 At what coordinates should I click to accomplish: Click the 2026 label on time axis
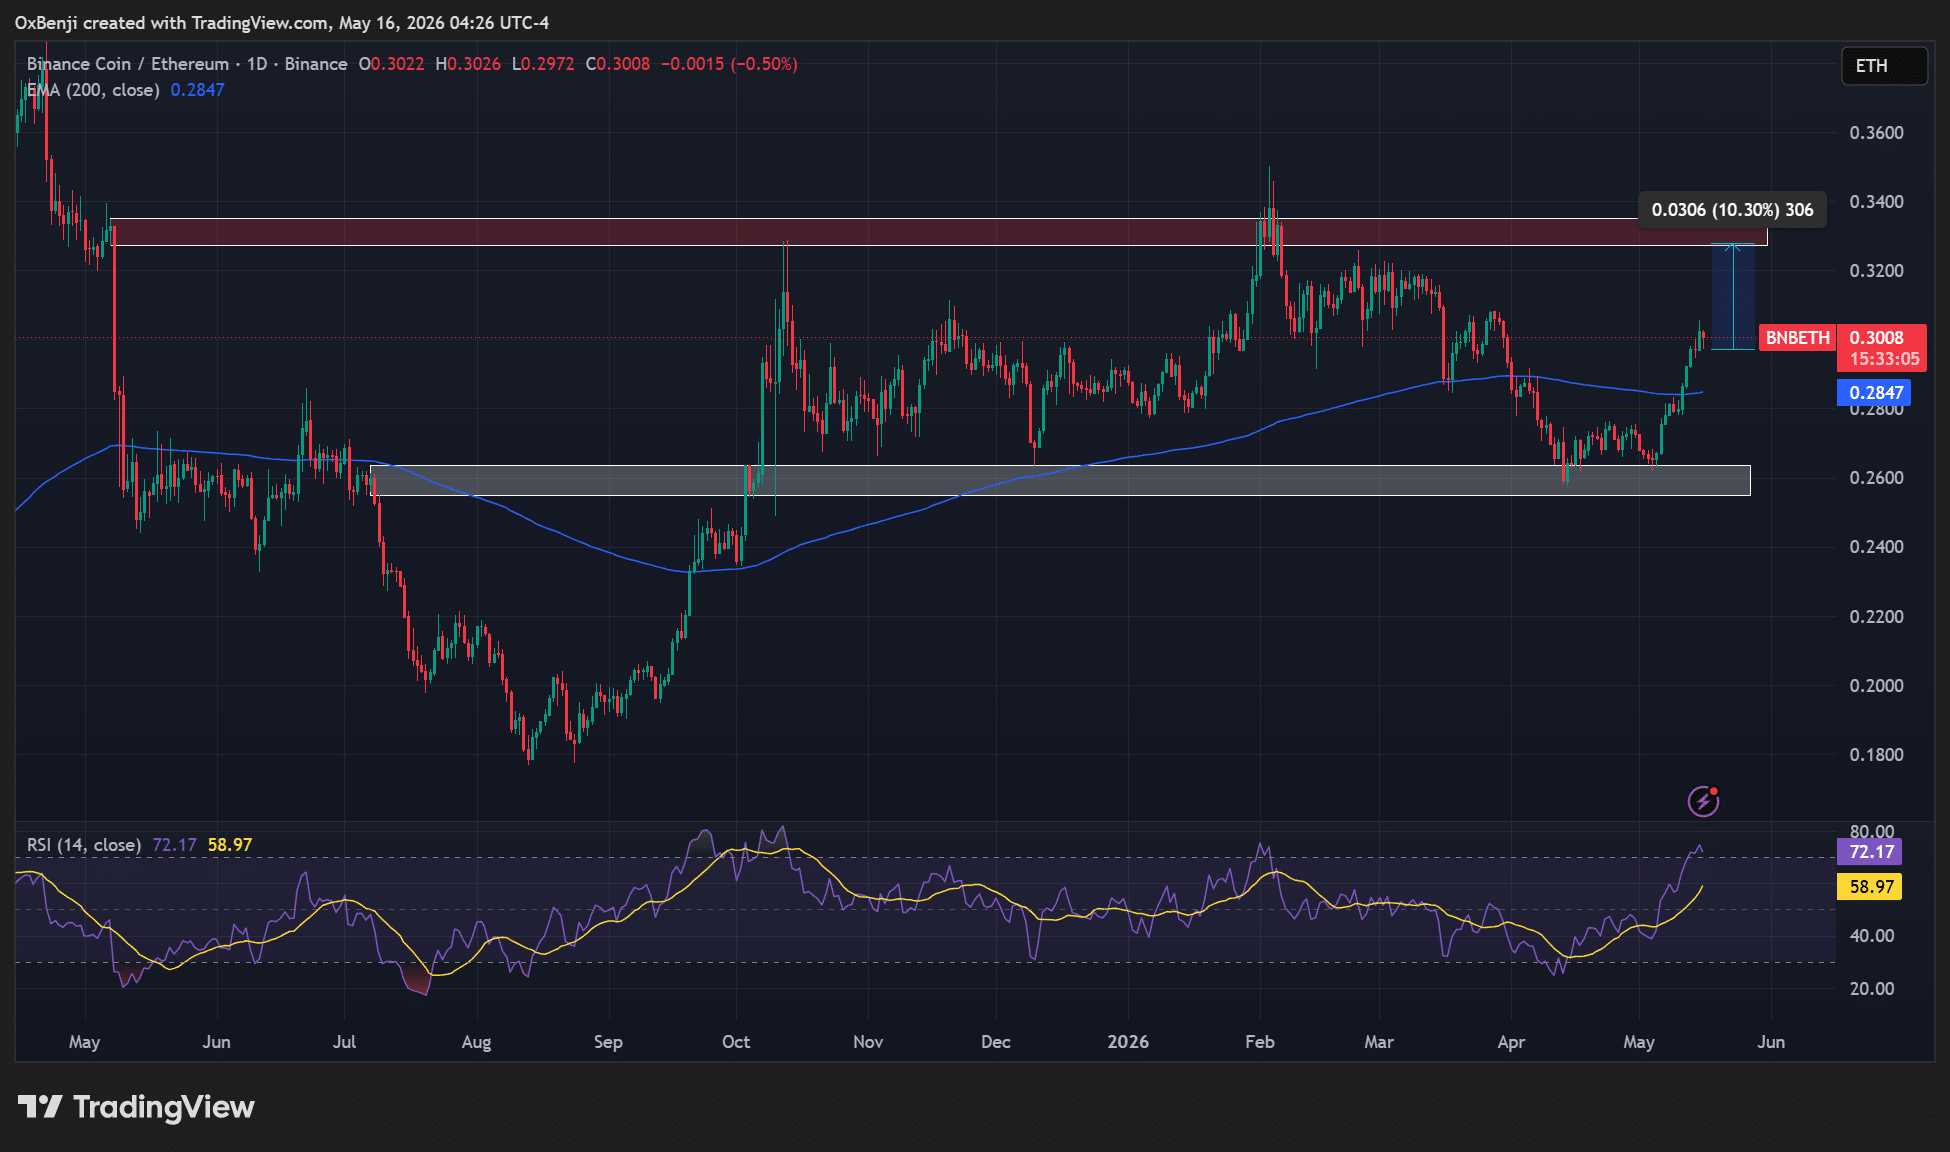tap(1128, 1042)
